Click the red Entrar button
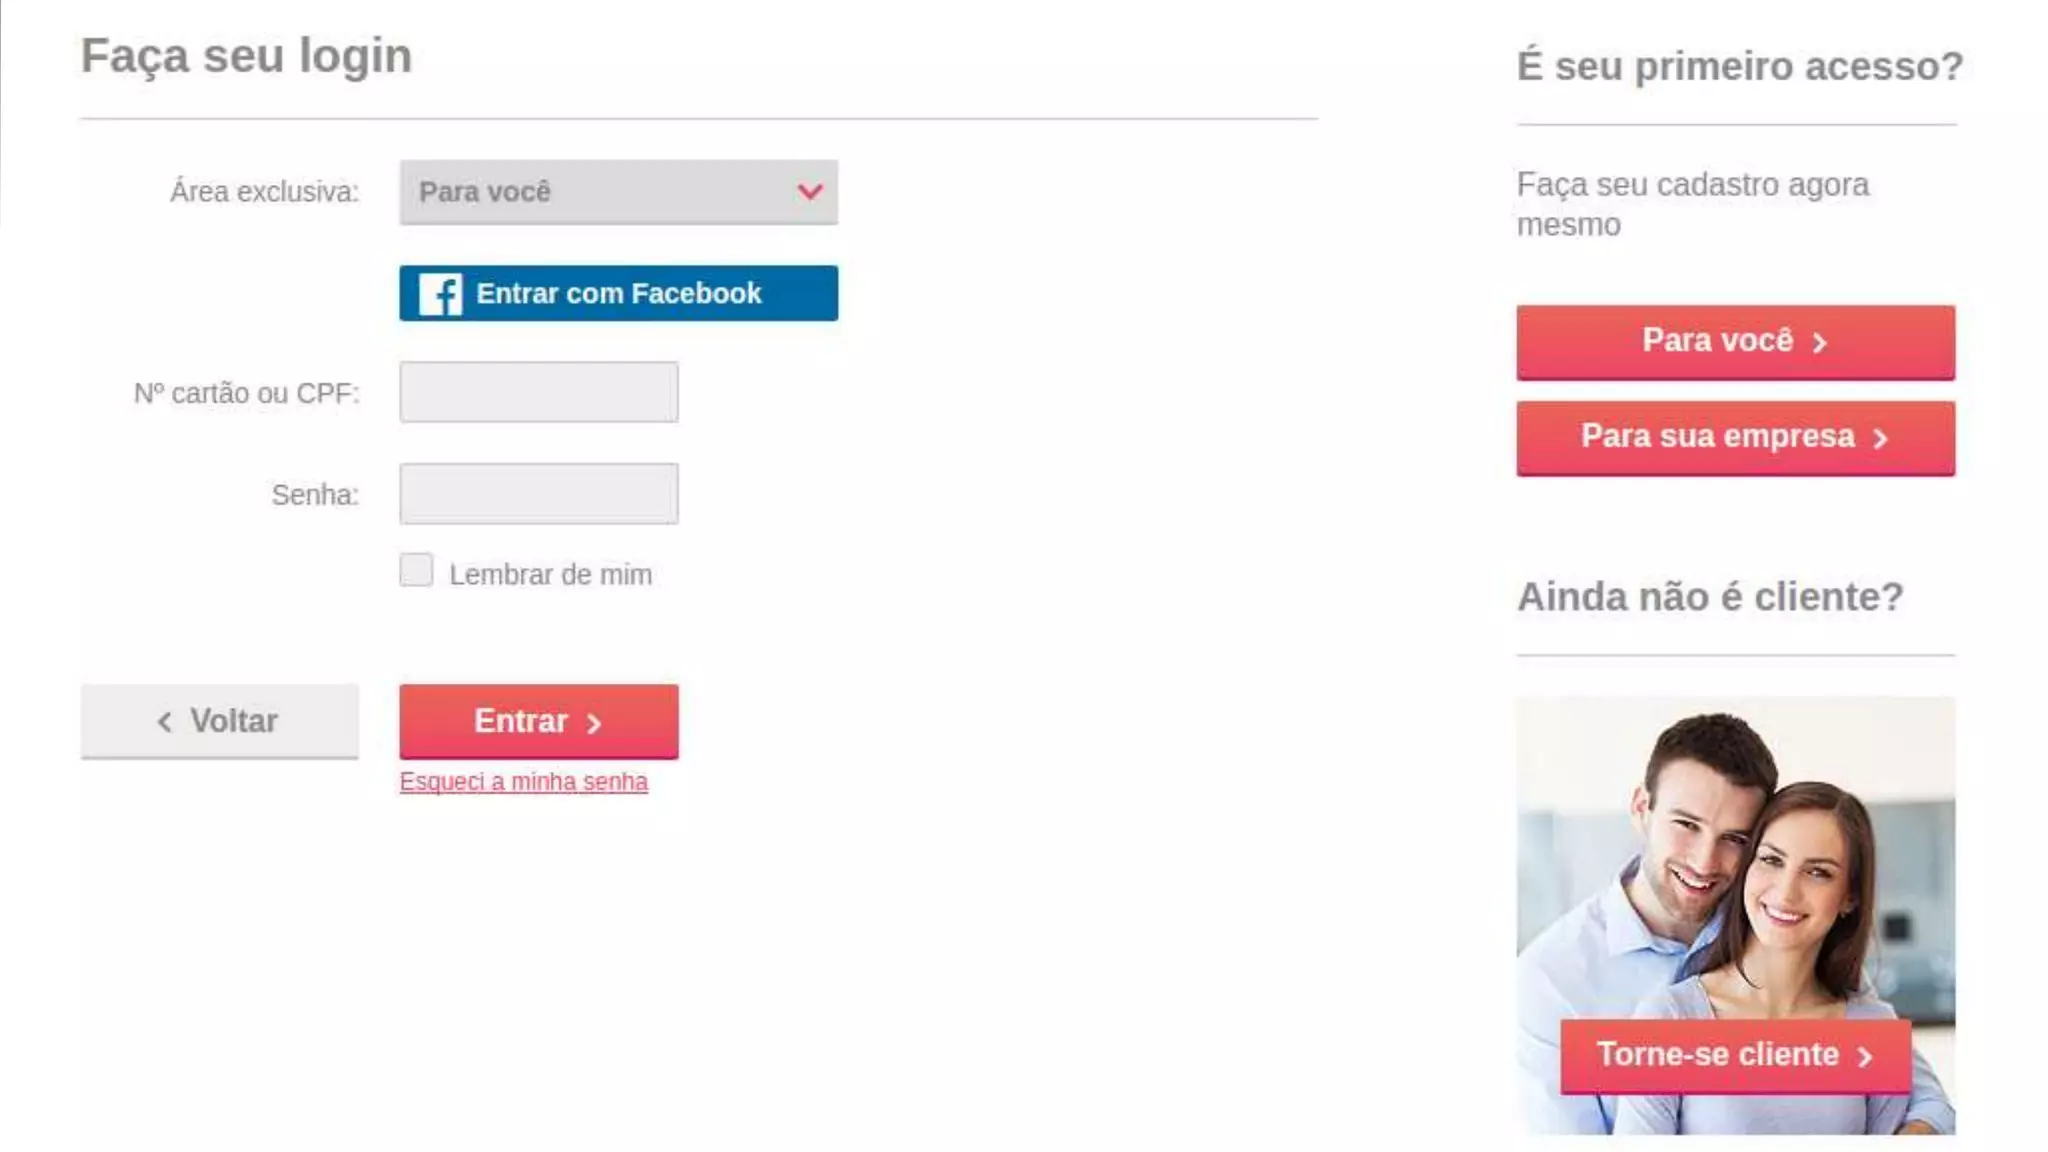Image resolution: width=2048 pixels, height=1152 pixels. click(539, 721)
